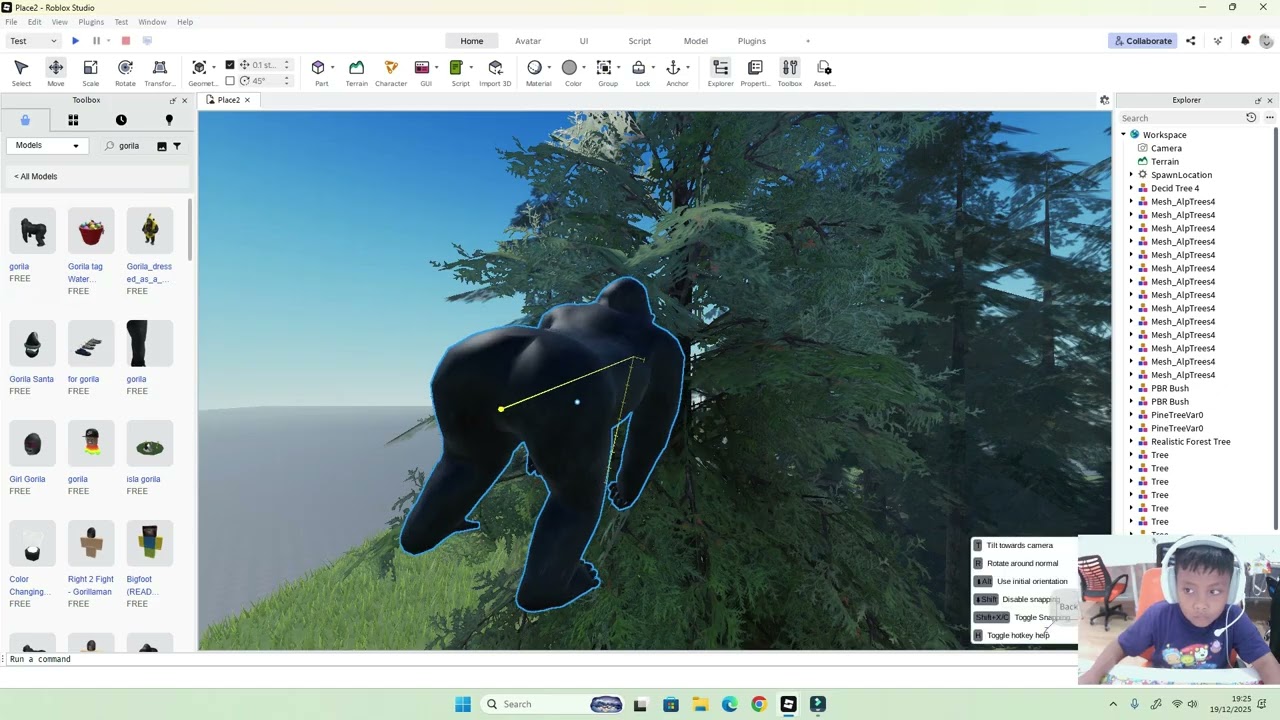The width and height of the screenshot is (1280, 720).
Task: Choose the Select tool
Action: 21,72
